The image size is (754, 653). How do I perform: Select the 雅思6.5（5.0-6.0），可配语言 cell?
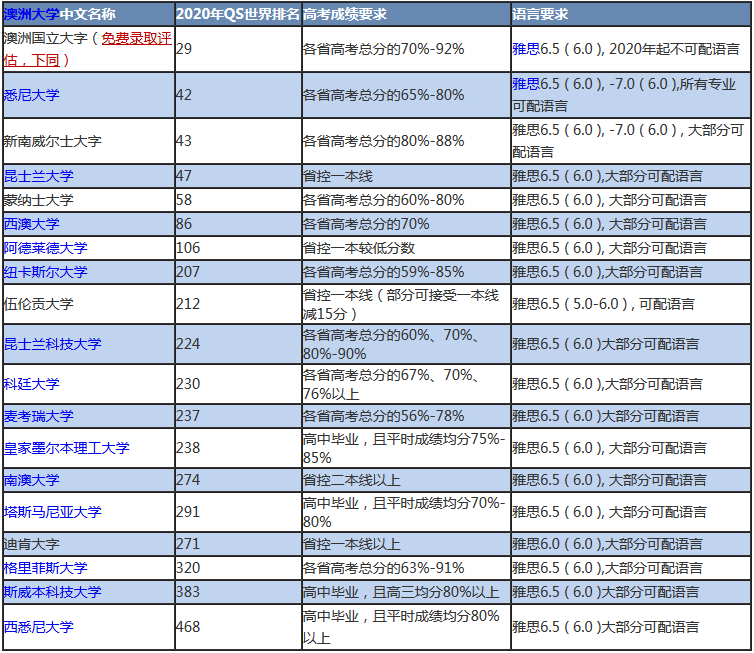[x=630, y=304]
